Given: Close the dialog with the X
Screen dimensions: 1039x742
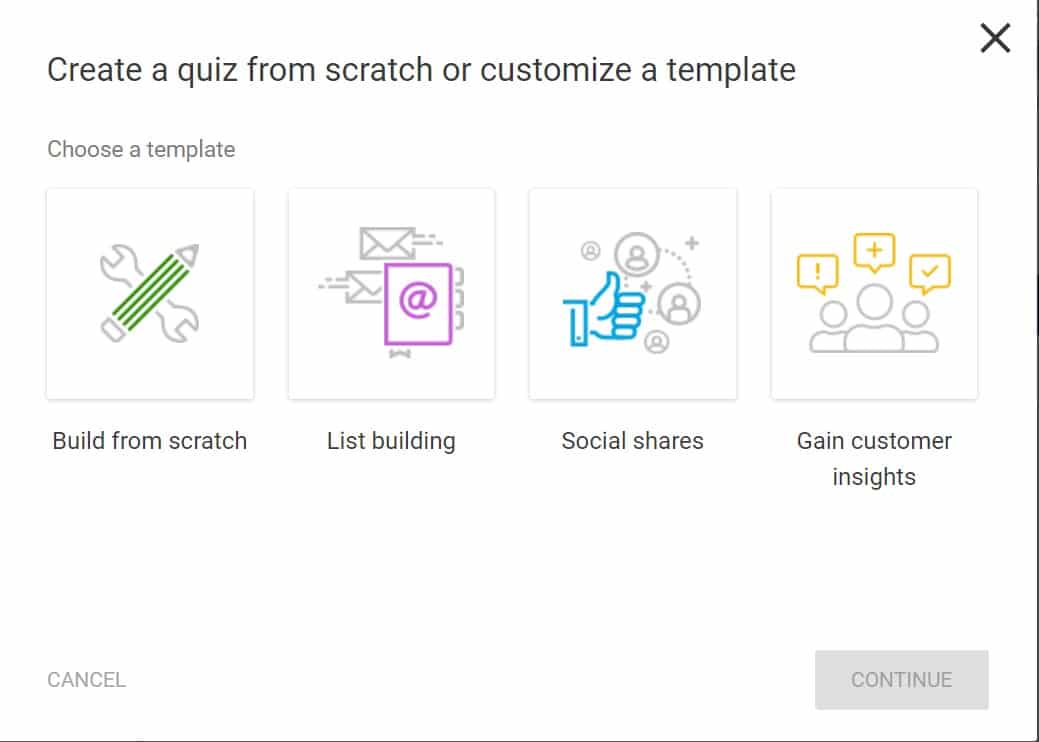Looking at the screenshot, I should (x=995, y=38).
